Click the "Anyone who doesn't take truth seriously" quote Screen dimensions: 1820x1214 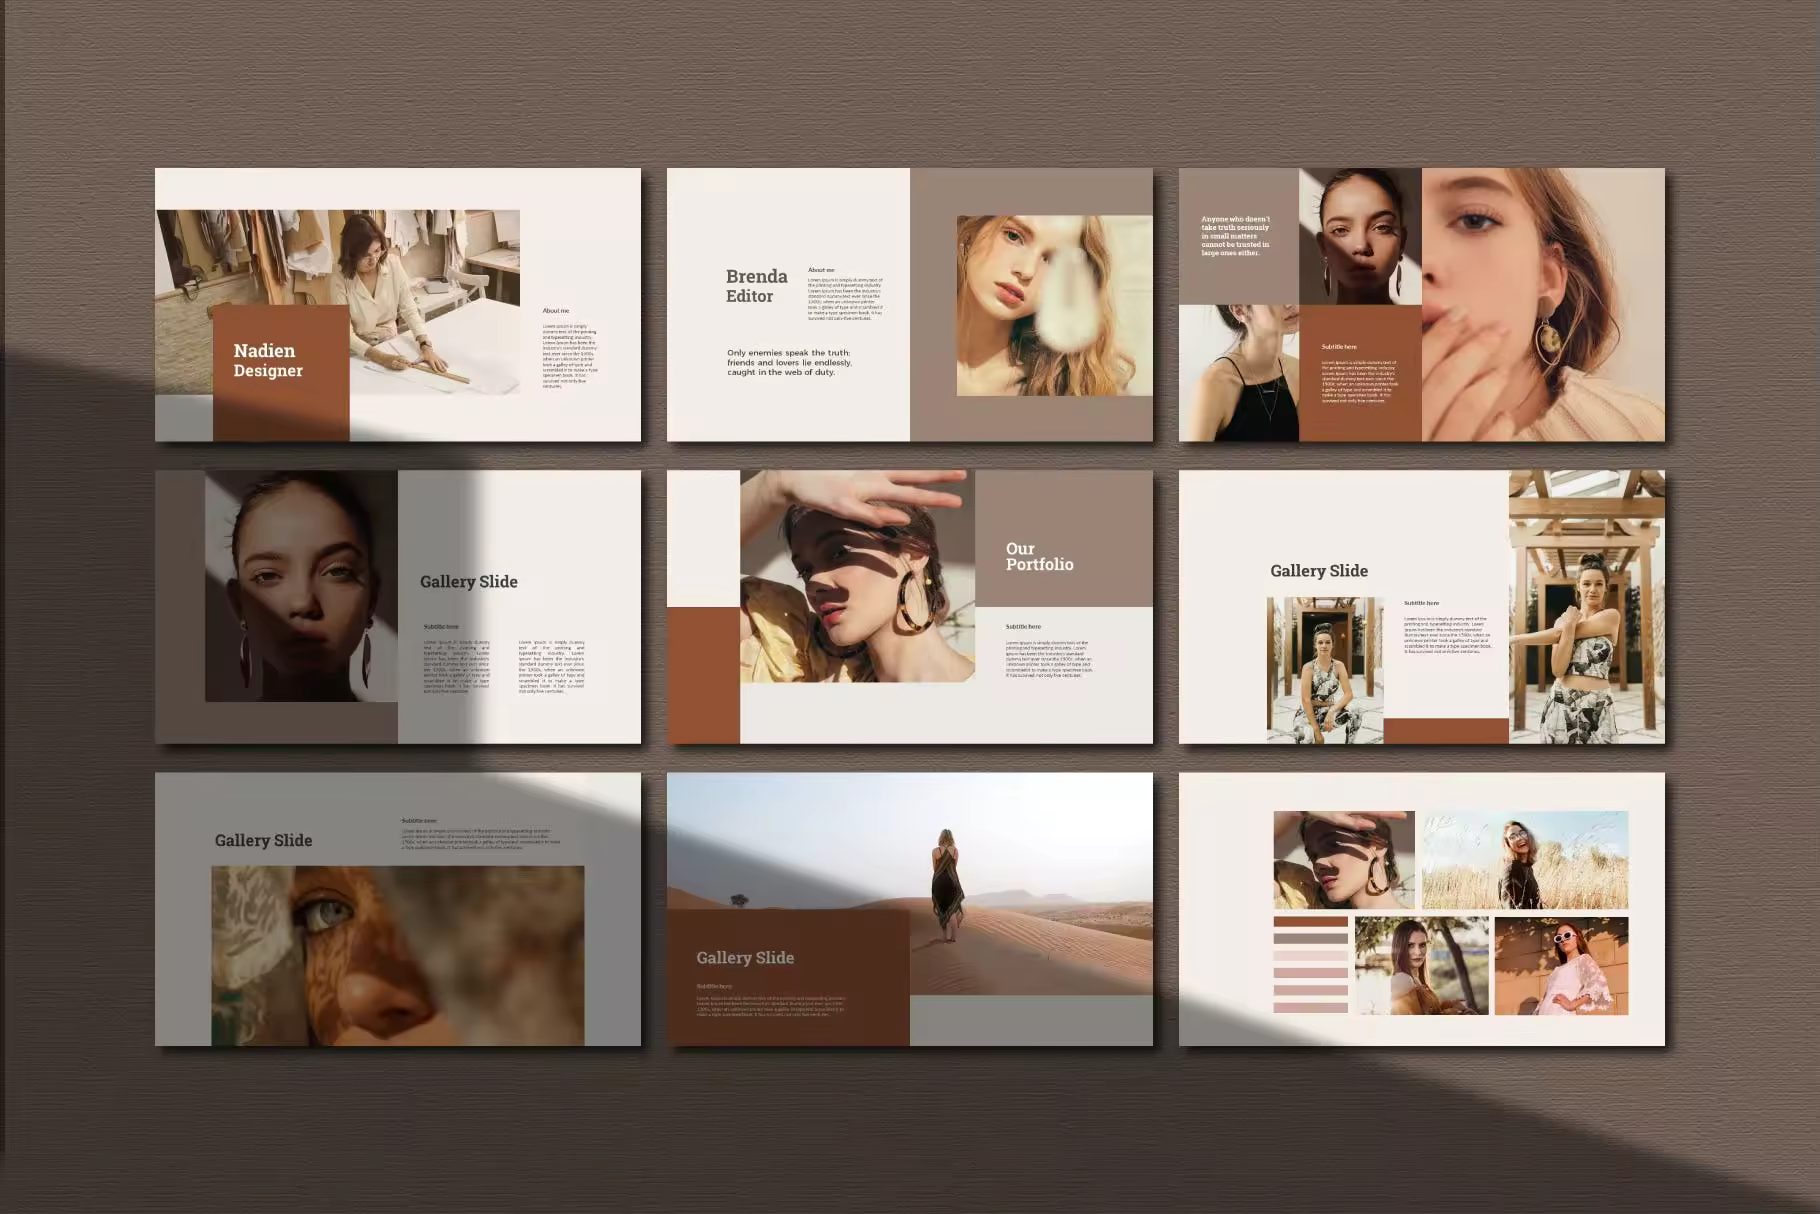(x=1235, y=235)
